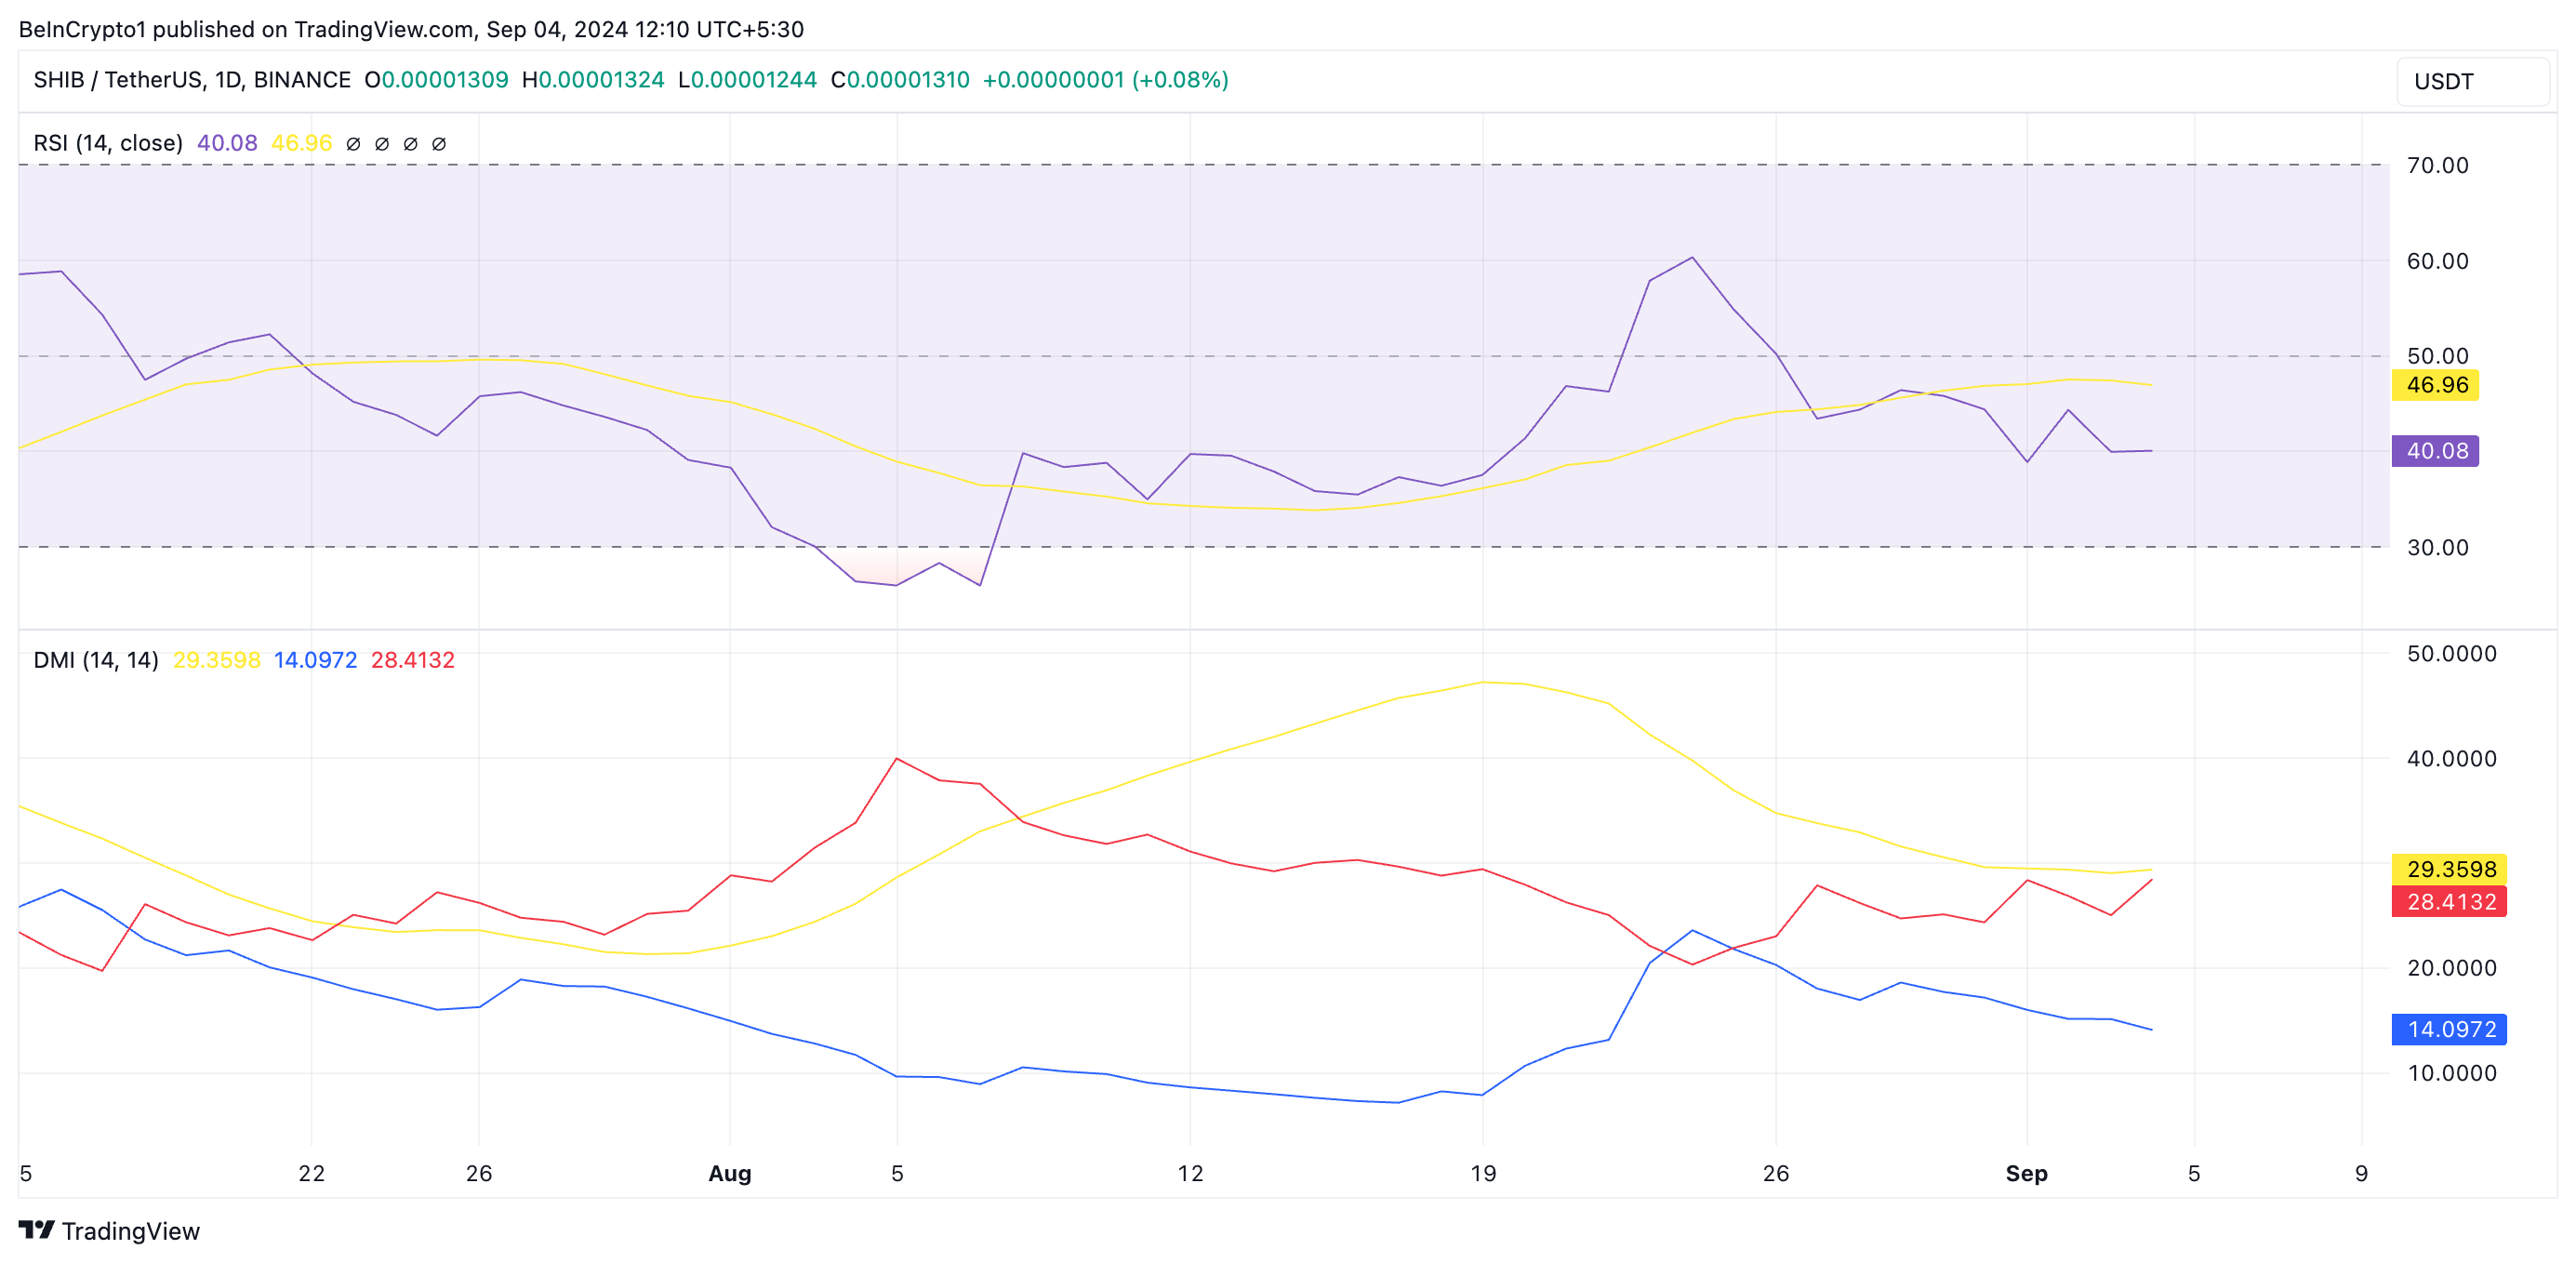Click the Sep marker on the time axis
Image resolution: width=2576 pixels, height=1263 pixels.
pos(2026,1173)
